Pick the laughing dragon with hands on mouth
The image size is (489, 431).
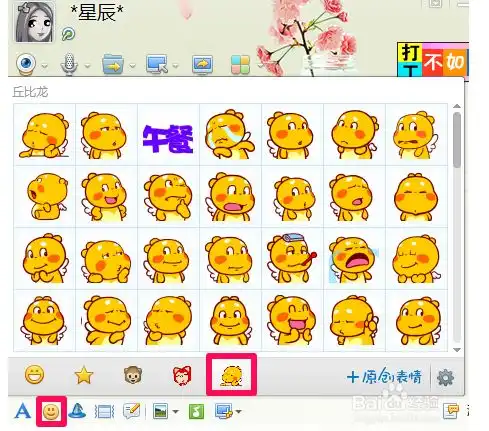(292, 320)
